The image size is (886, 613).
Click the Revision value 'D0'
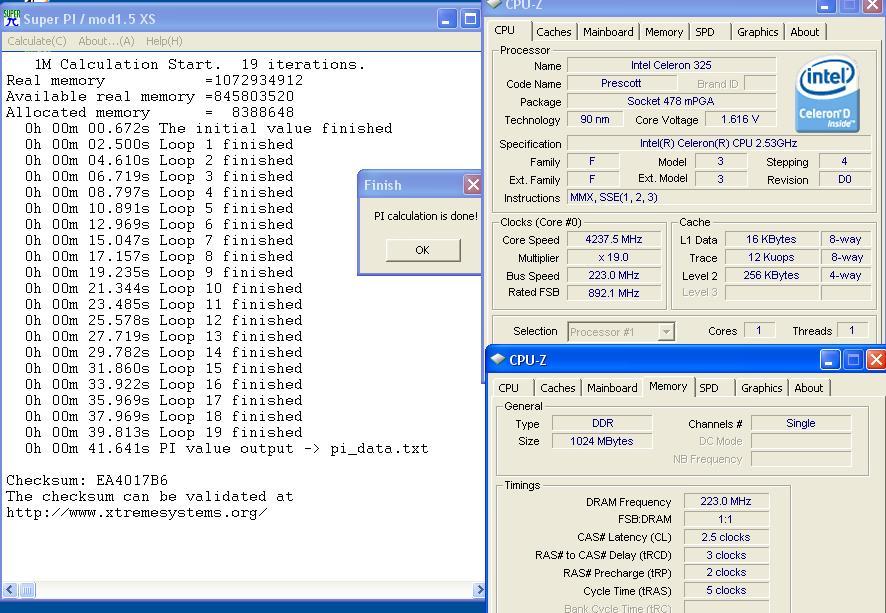click(844, 180)
